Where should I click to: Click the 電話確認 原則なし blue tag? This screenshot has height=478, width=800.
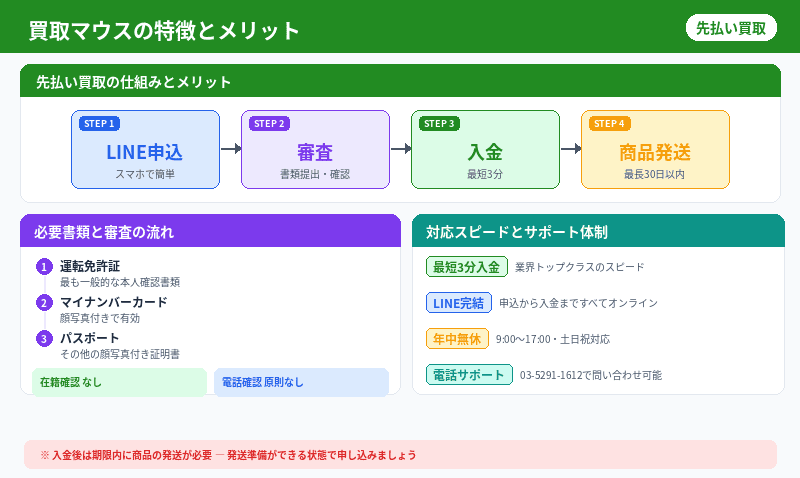click(301, 382)
